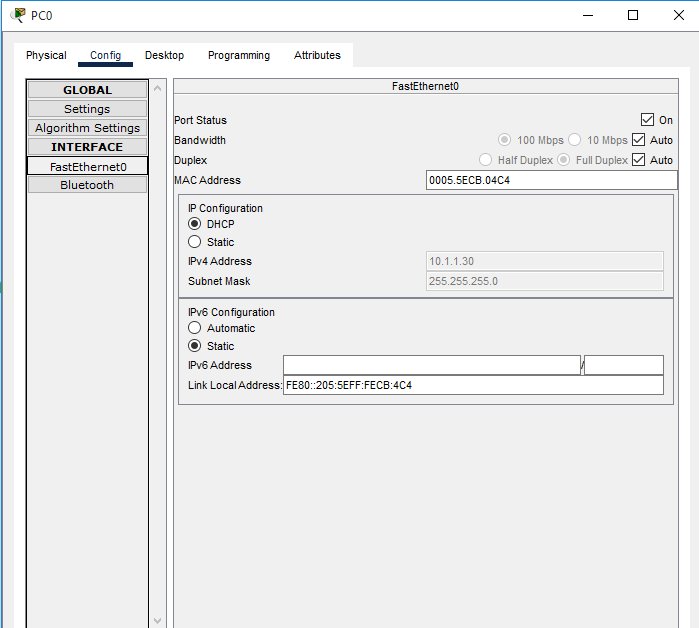Screen dimensions: 699x628
Task: Select the Bluetooth interface
Action: pyautogui.click(x=87, y=185)
